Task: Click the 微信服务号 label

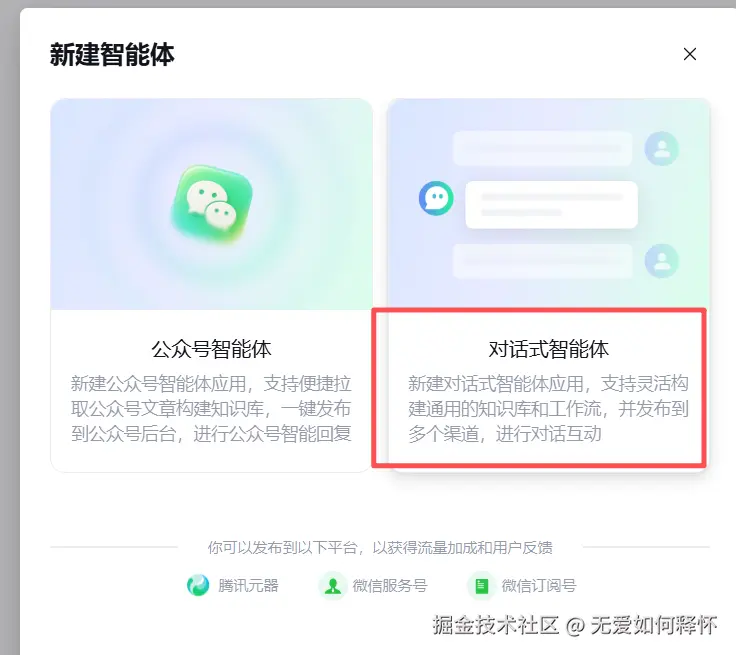Action: coord(390,586)
